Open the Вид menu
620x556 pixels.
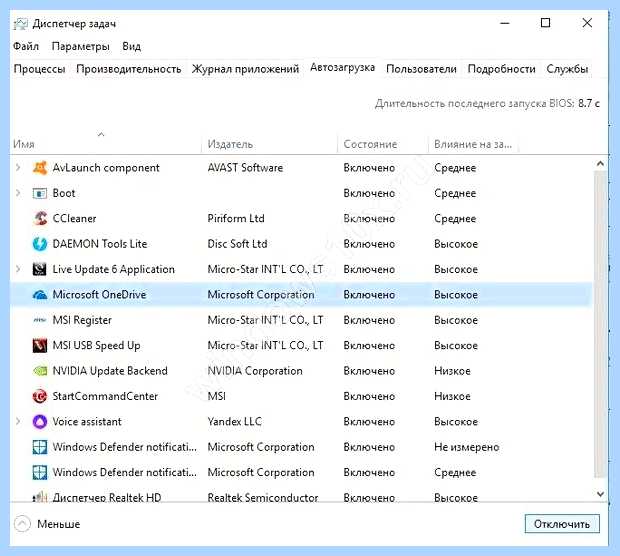131,46
